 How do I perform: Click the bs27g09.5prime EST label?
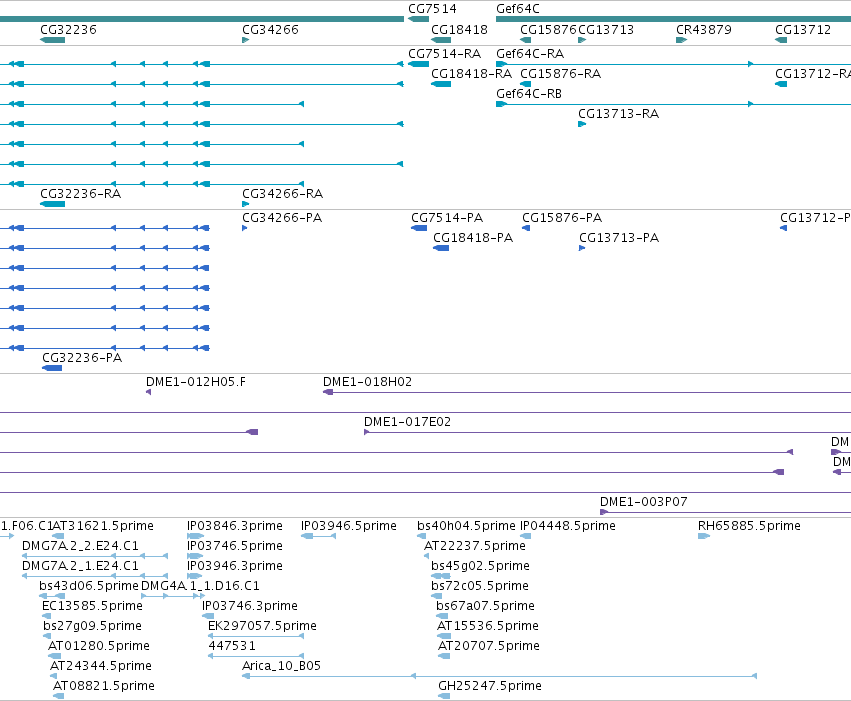coord(92,626)
